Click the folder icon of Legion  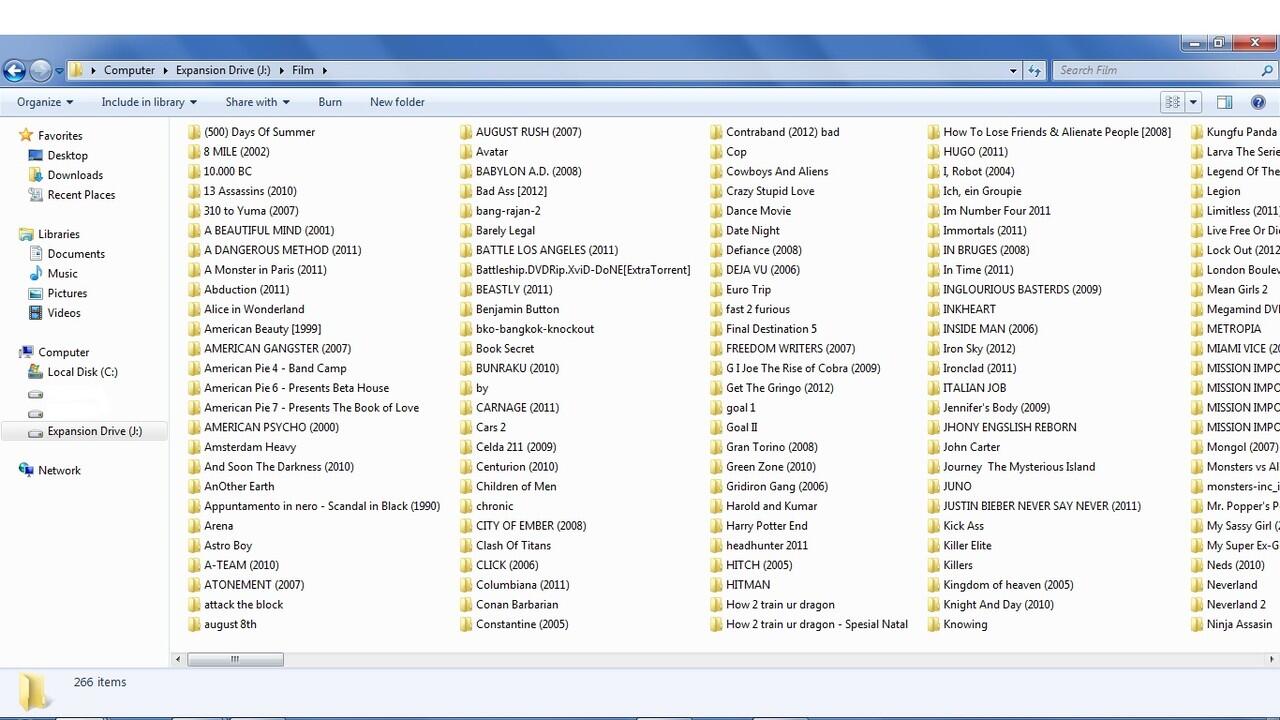click(x=1198, y=191)
